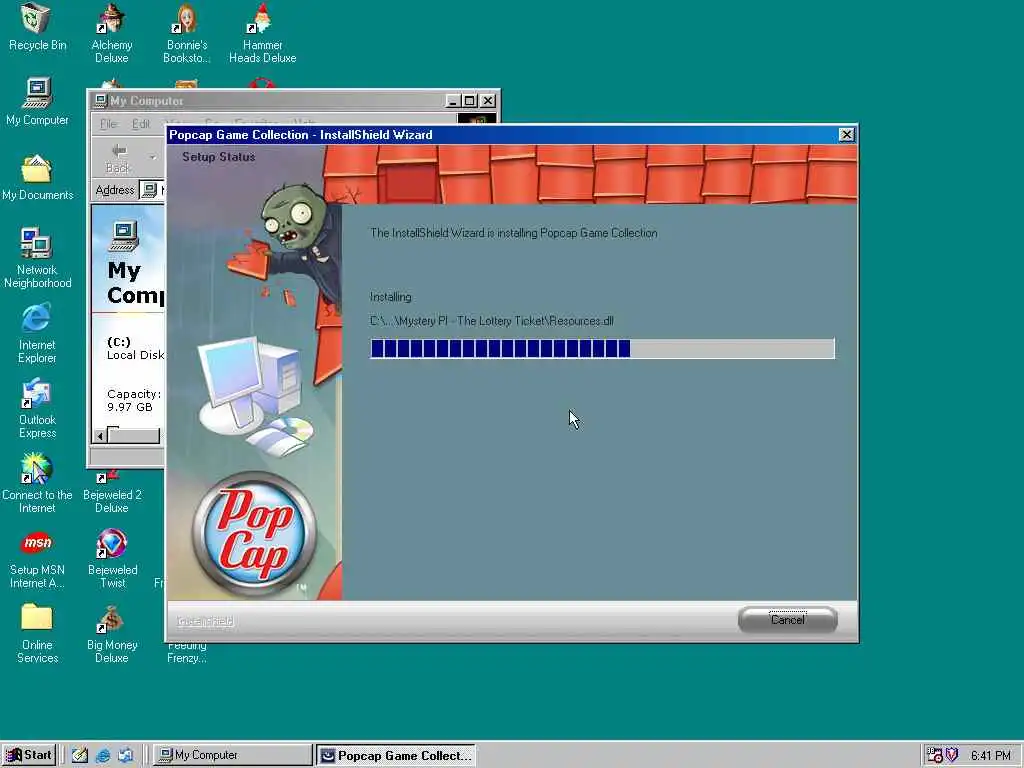Image resolution: width=1024 pixels, height=768 pixels.
Task: Select the Internet Explorer desktop icon
Action: (x=37, y=333)
